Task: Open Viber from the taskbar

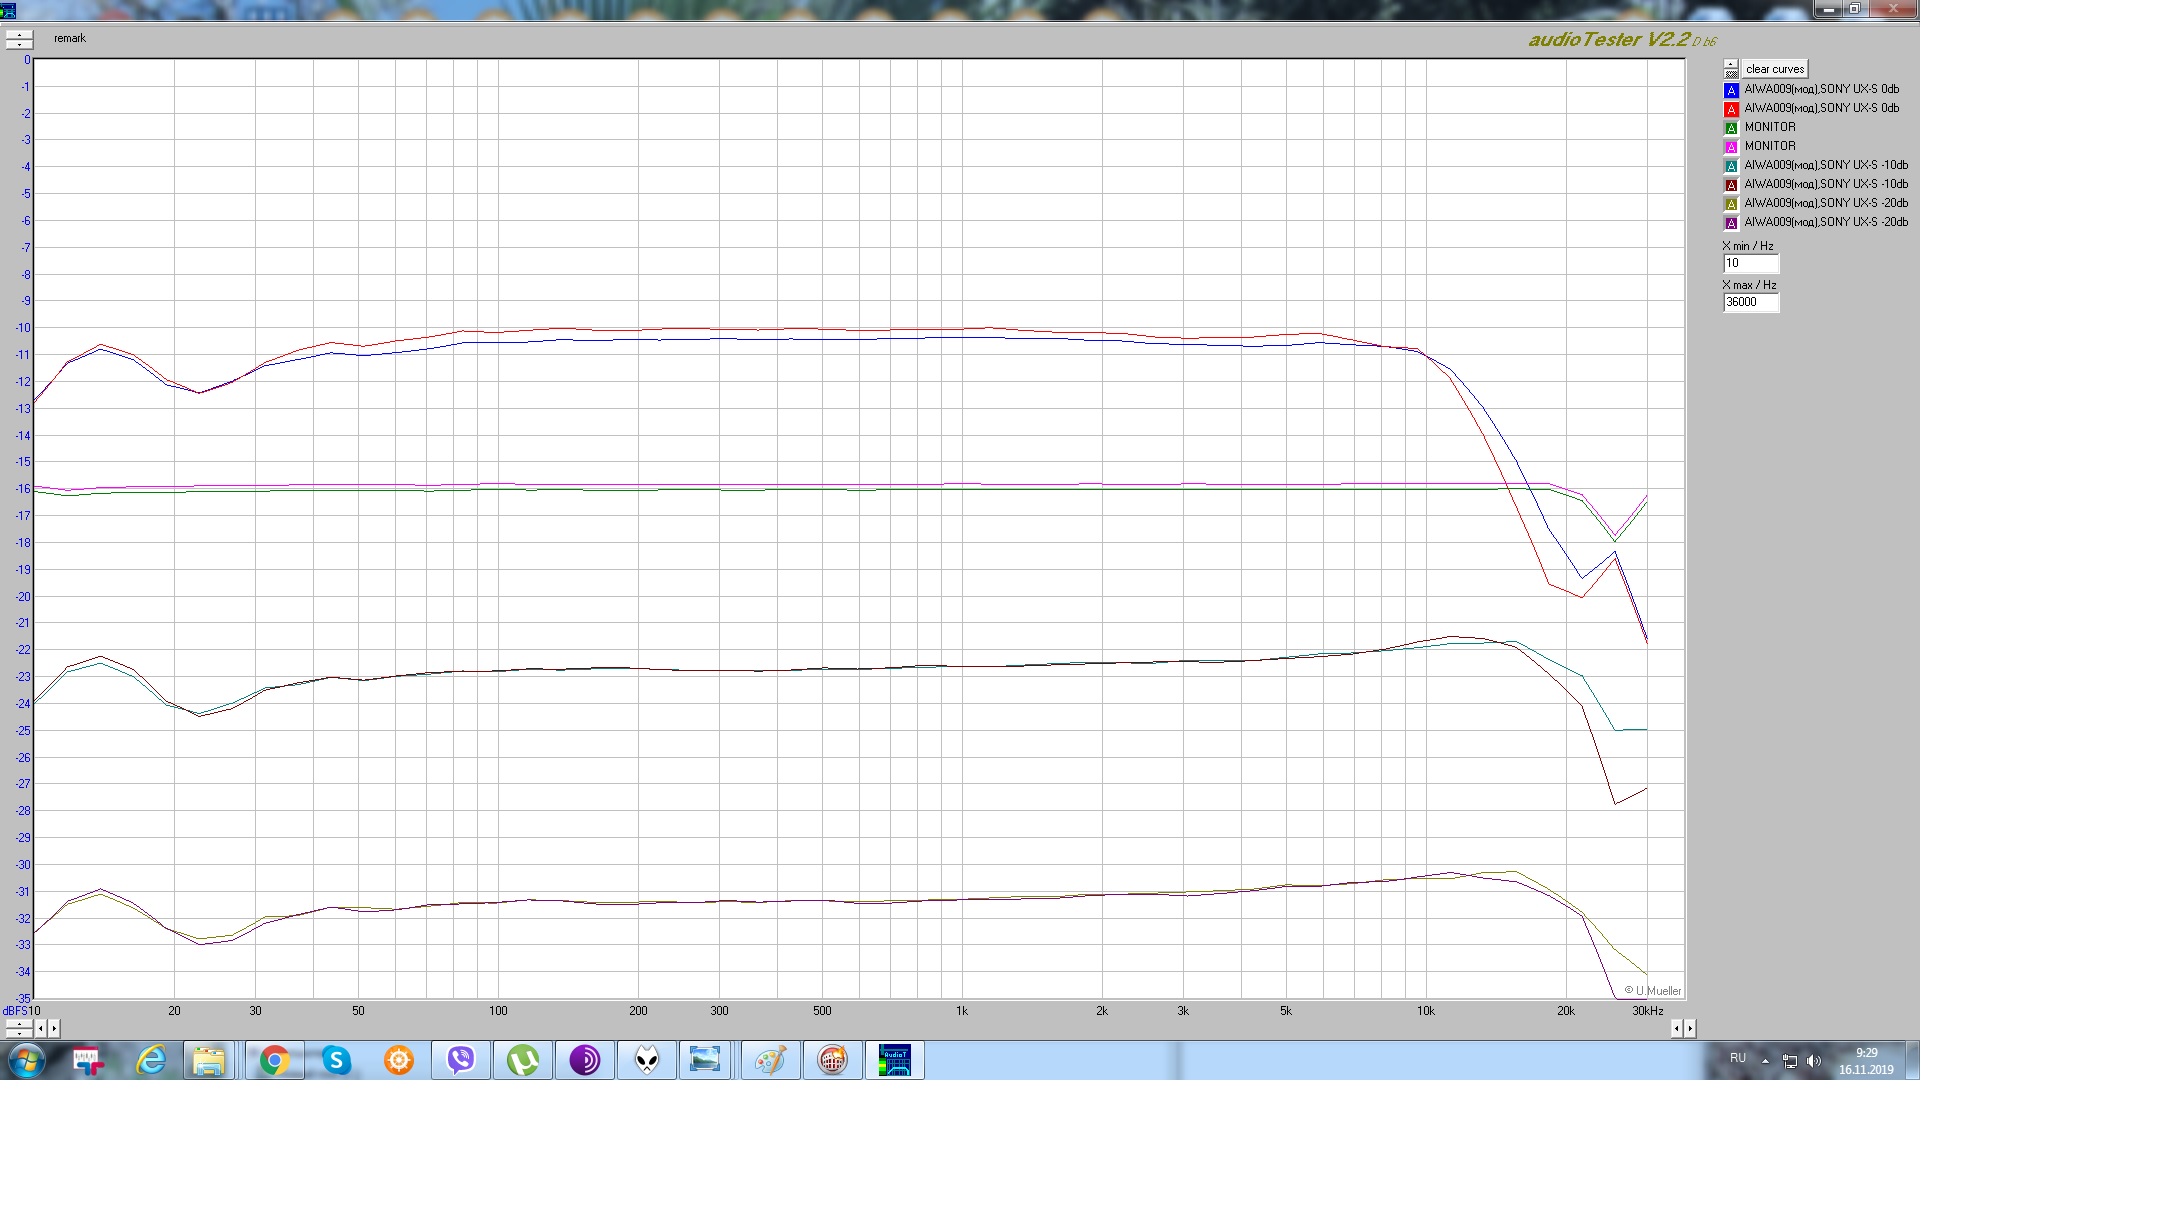Action: [x=461, y=1060]
